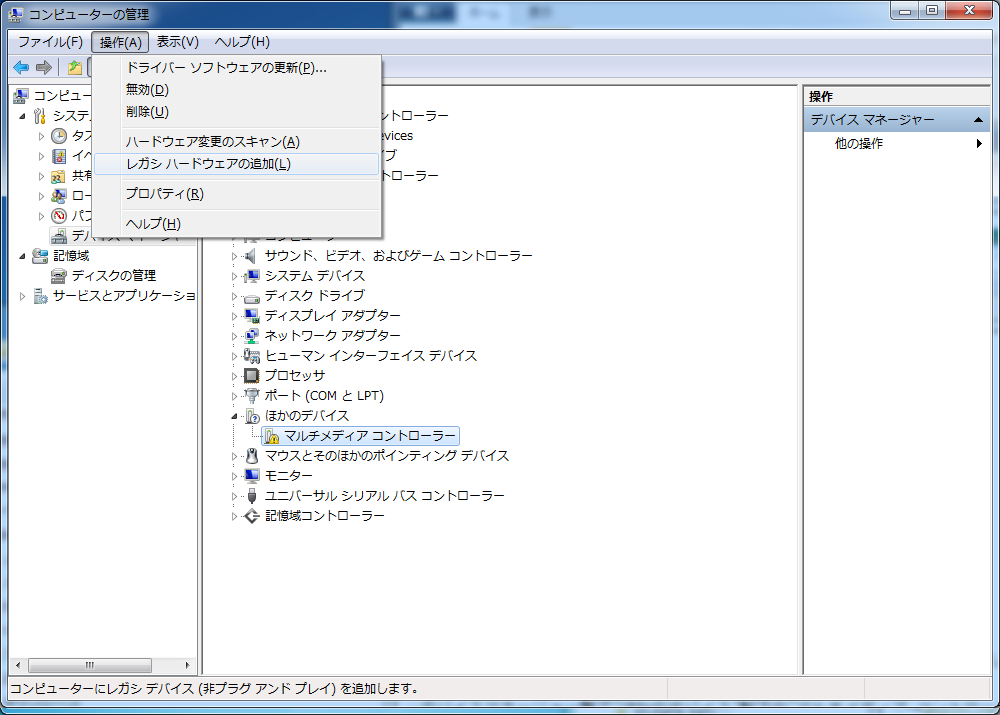Collapse the ほかのデバイス category
The image size is (1000, 715).
point(234,415)
